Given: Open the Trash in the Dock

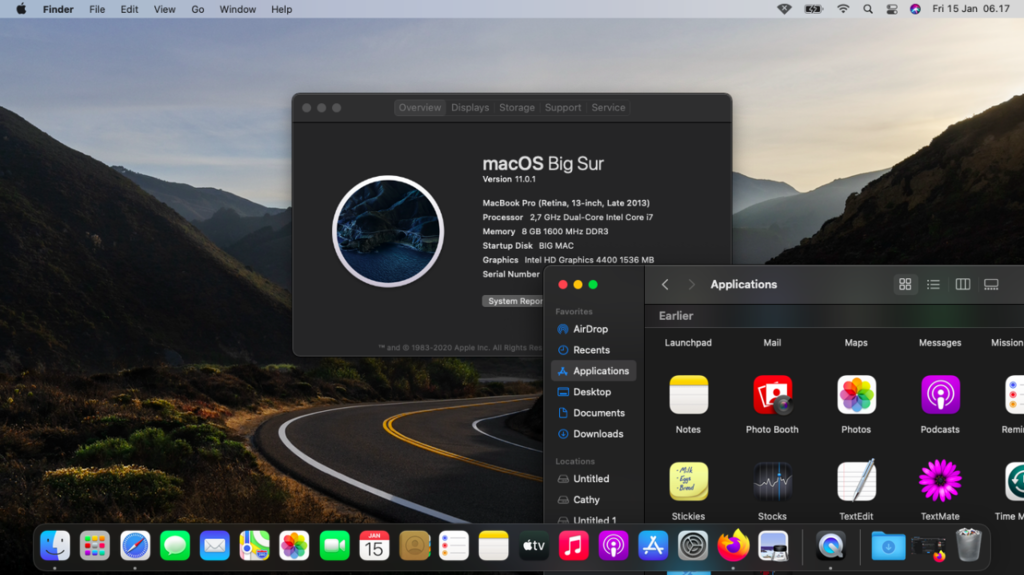Looking at the screenshot, I should [968, 545].
